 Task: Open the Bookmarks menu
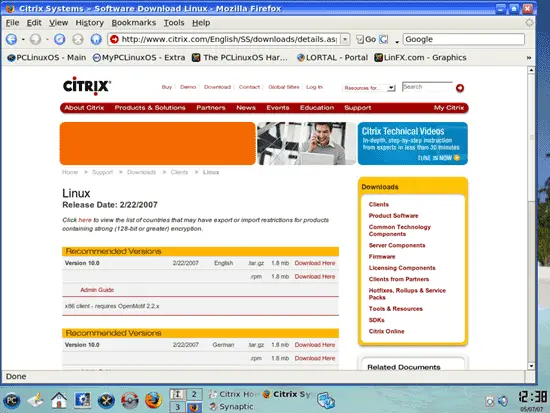pyautogui.click(x=134, y=23)
